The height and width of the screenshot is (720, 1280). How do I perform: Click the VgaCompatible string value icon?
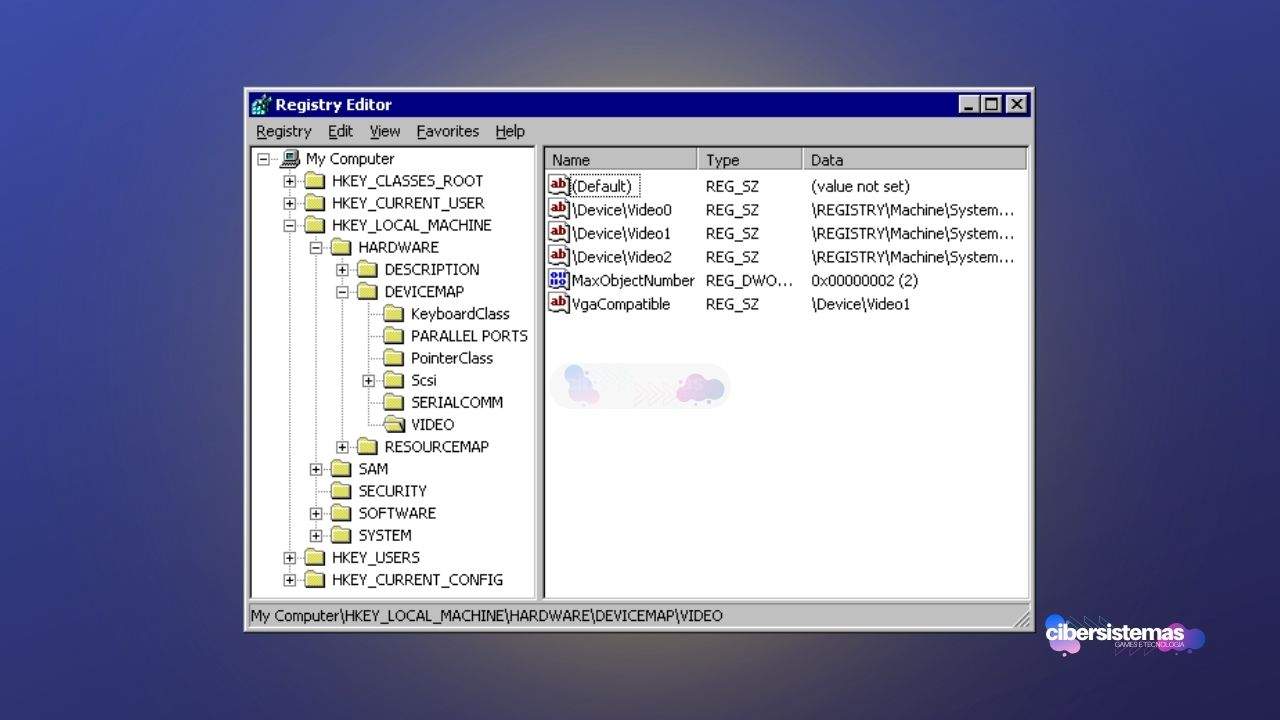pos(559,303)
